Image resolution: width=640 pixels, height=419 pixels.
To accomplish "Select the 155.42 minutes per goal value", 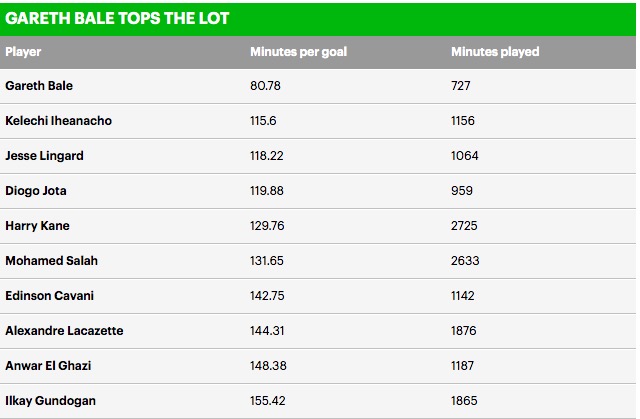I will point(268,401).
